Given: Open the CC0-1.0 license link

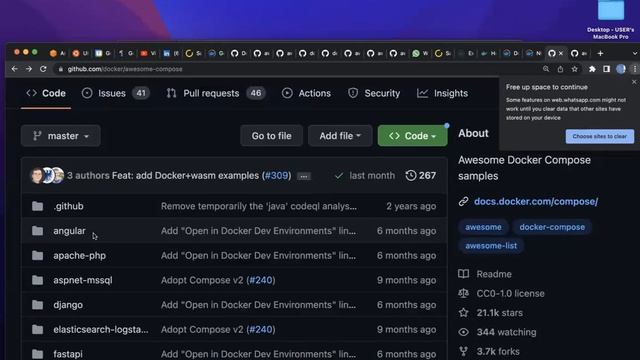Looking at the screenshot, I should pos(510,293).
